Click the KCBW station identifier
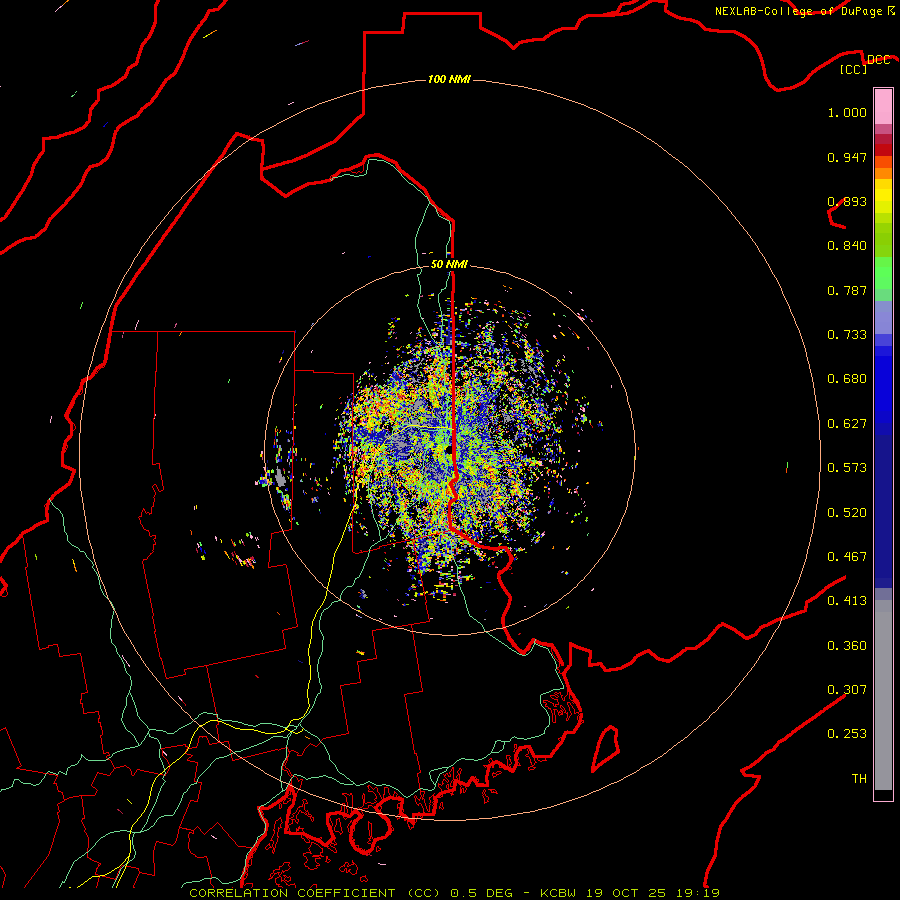Screen dimensions: 900x900 coord(560,893)
